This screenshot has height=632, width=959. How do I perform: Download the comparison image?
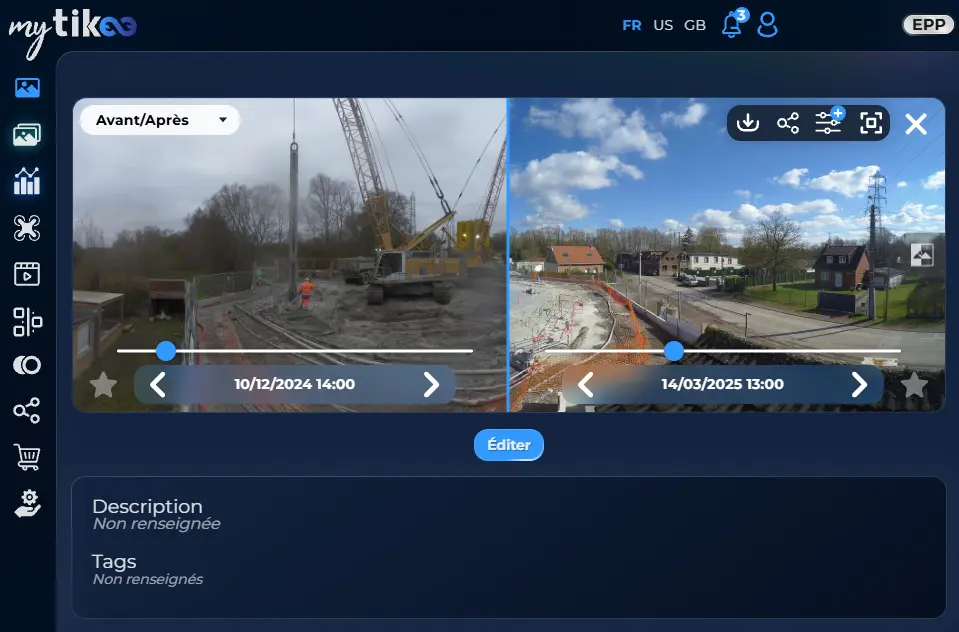(747, 123)
